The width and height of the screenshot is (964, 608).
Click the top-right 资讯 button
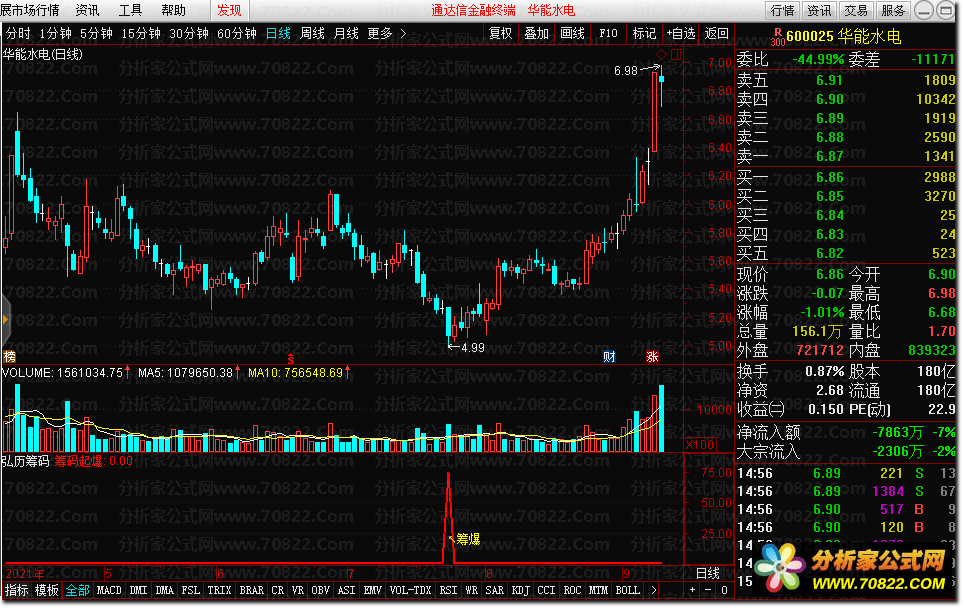[819, 10]
